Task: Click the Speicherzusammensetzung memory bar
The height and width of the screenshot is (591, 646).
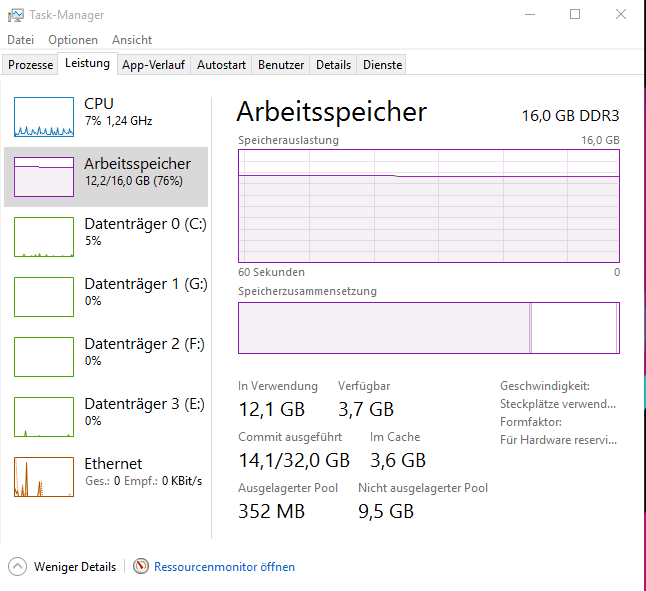Action: click(428, 328)
